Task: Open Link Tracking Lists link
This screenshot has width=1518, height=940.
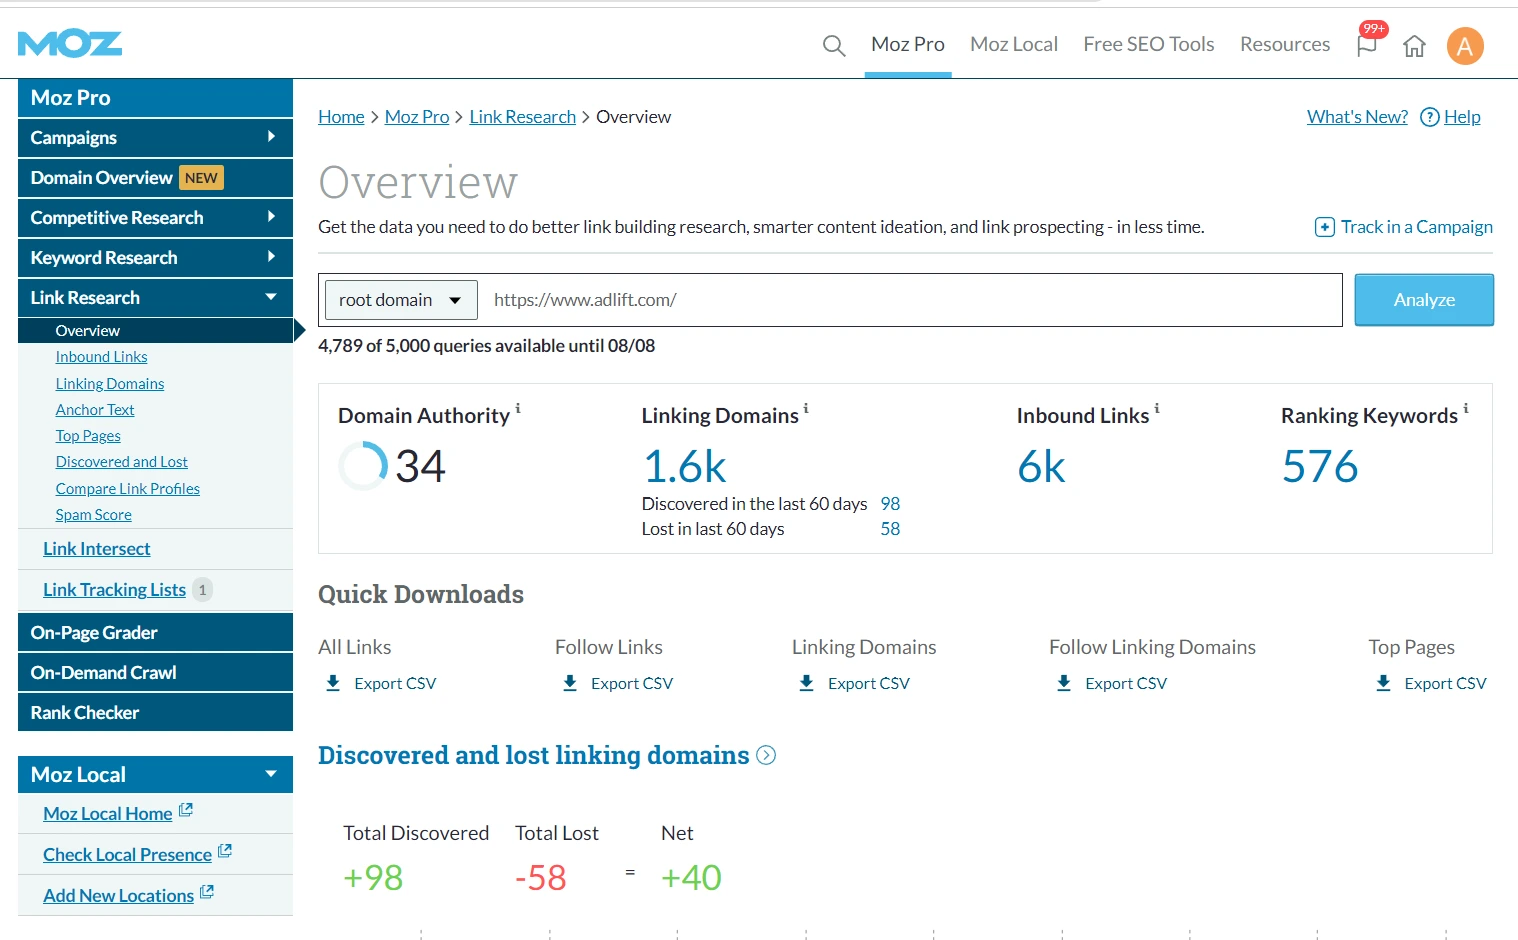Action: [x=115, y=590]
